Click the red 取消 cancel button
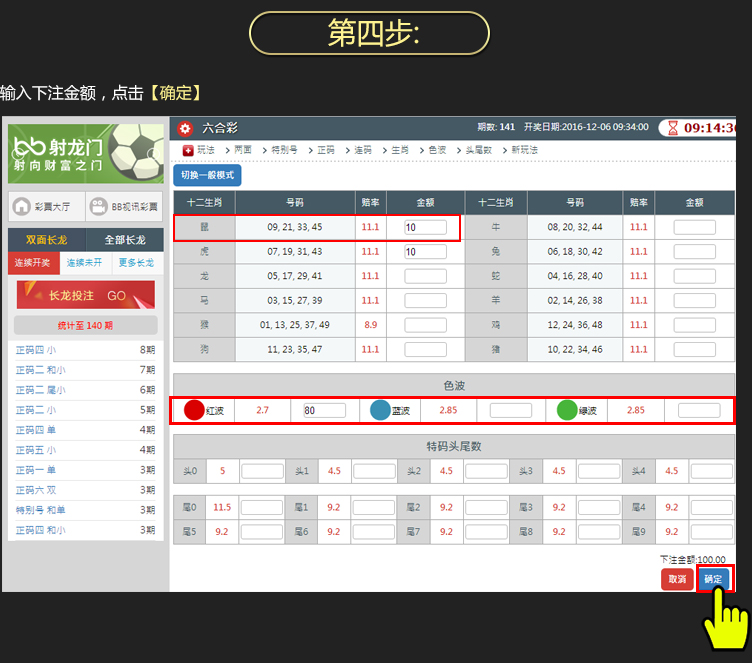Image resolution: width=752 pixels, height=663 pixels. coord(677,579)
